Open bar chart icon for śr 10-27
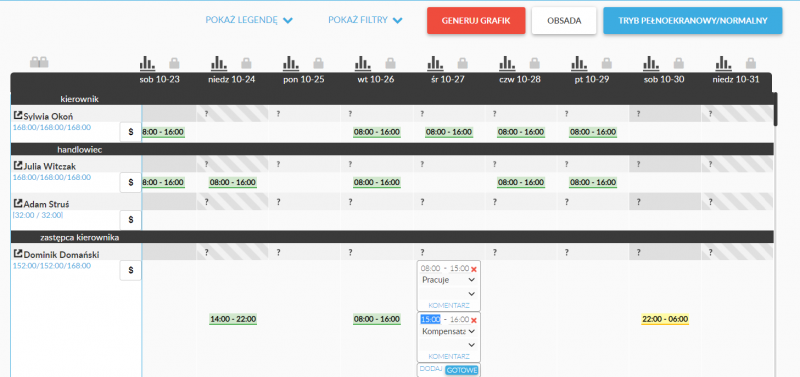The height and width of the screenshot is (377, 800). 435,63
